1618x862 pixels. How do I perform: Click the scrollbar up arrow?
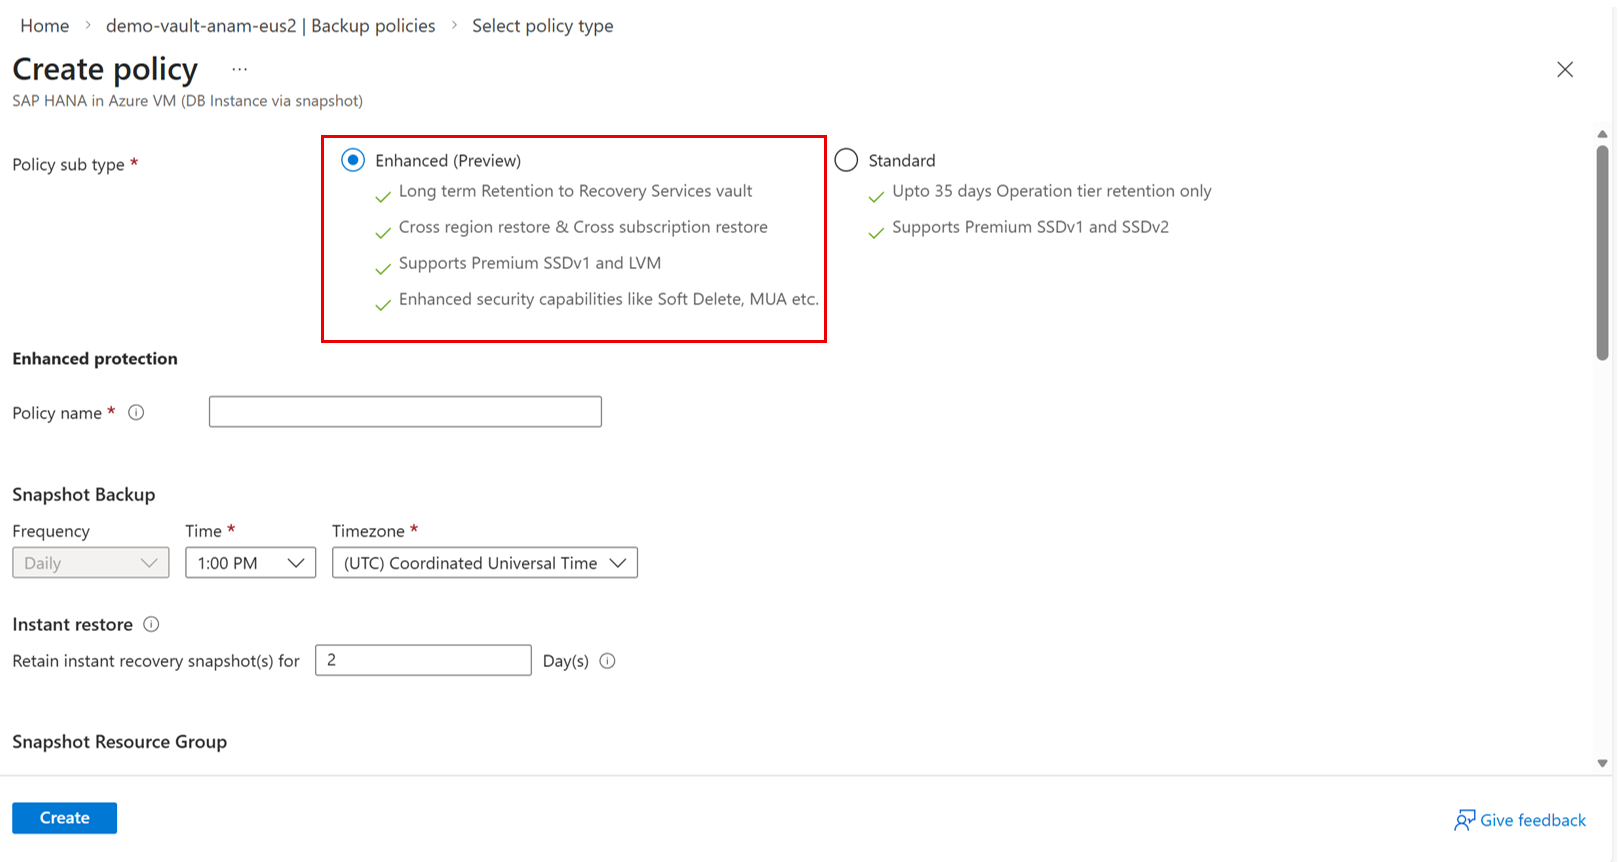tap(1602, 134)
